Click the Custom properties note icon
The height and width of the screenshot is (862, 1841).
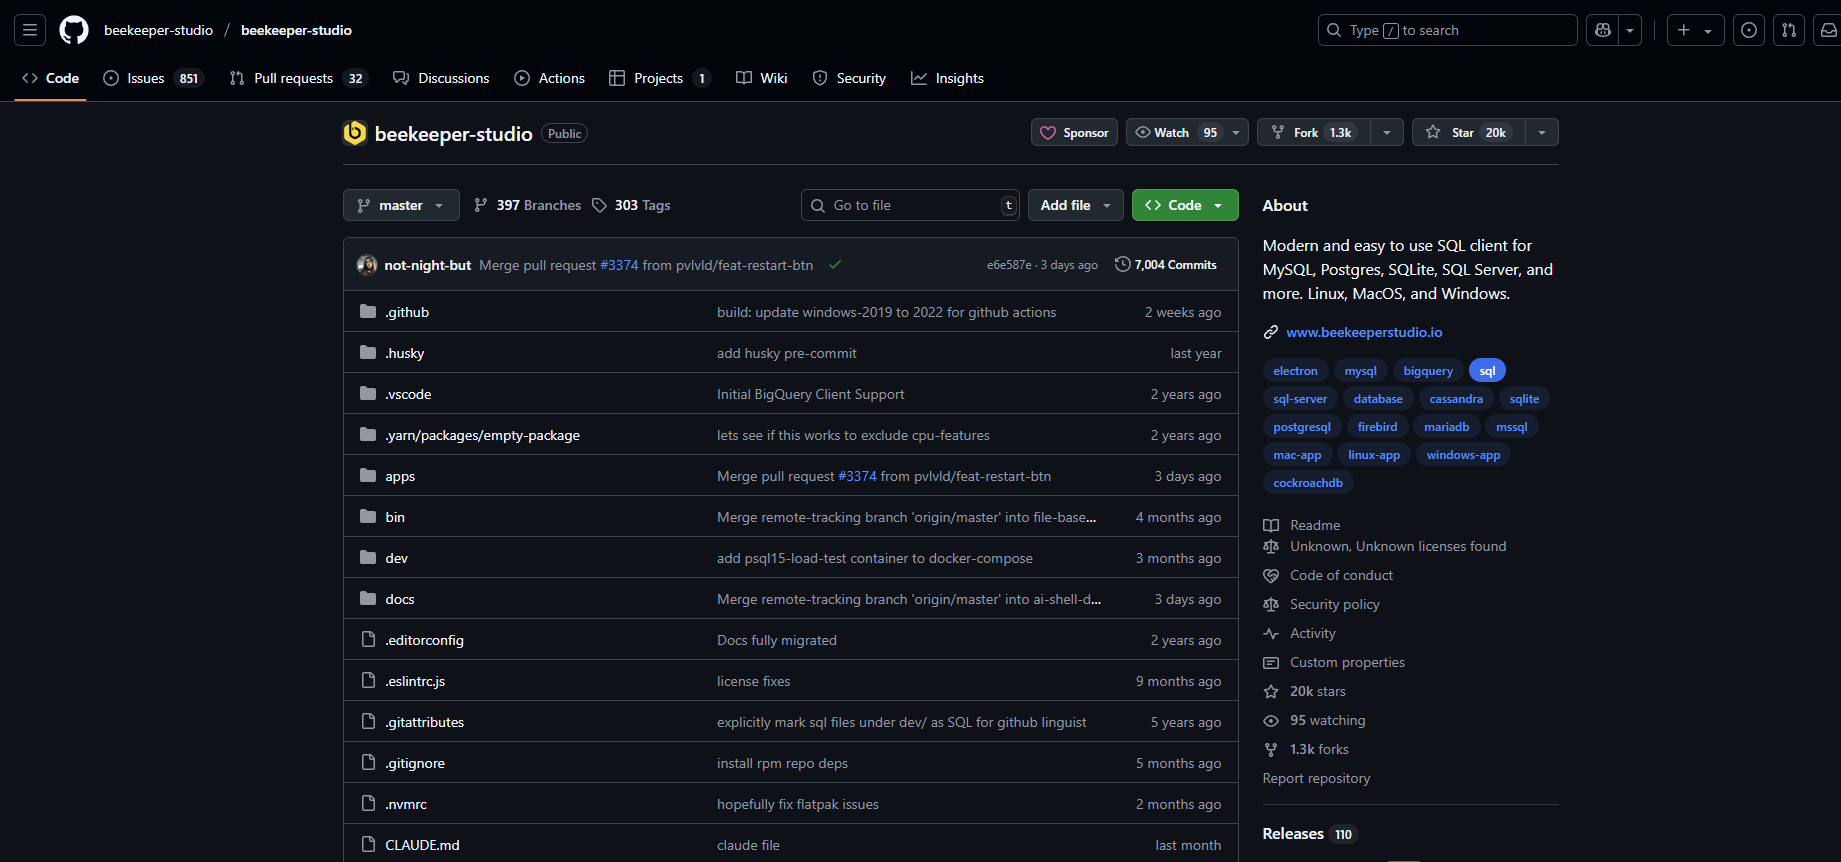coord(1271,663)
